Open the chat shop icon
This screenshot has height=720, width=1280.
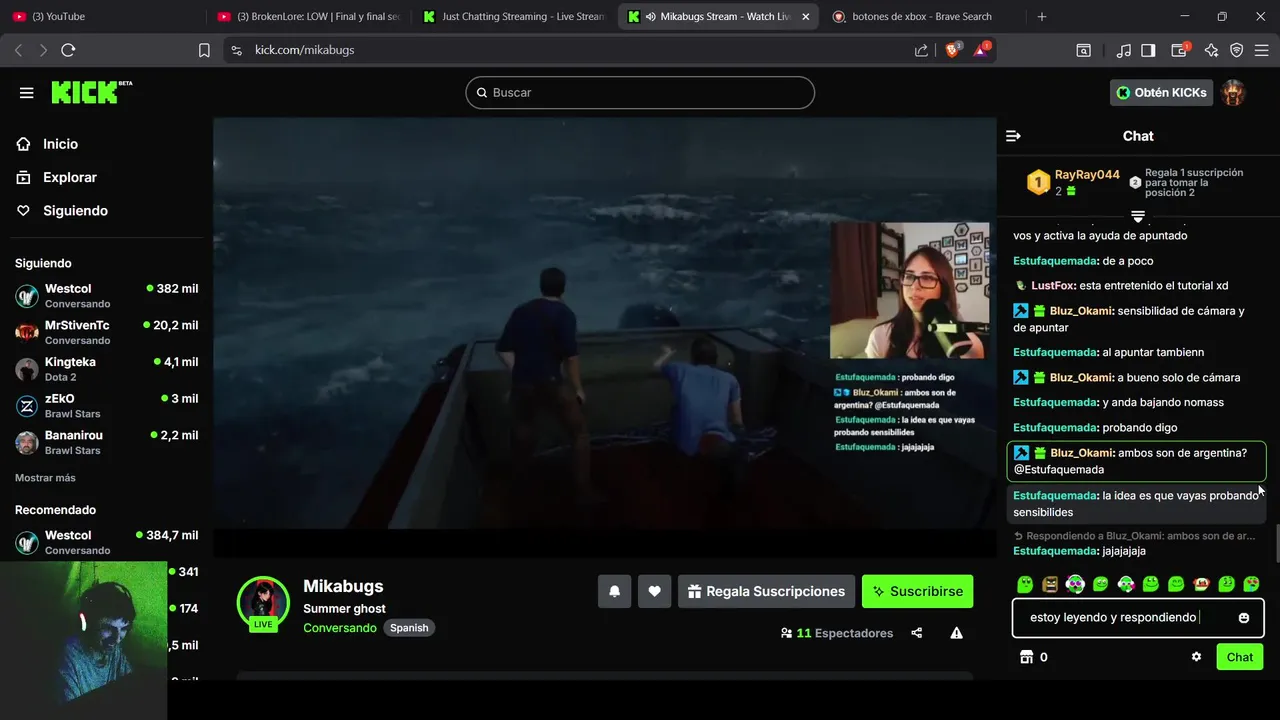pyautogui.click(x=1025, y=657)
